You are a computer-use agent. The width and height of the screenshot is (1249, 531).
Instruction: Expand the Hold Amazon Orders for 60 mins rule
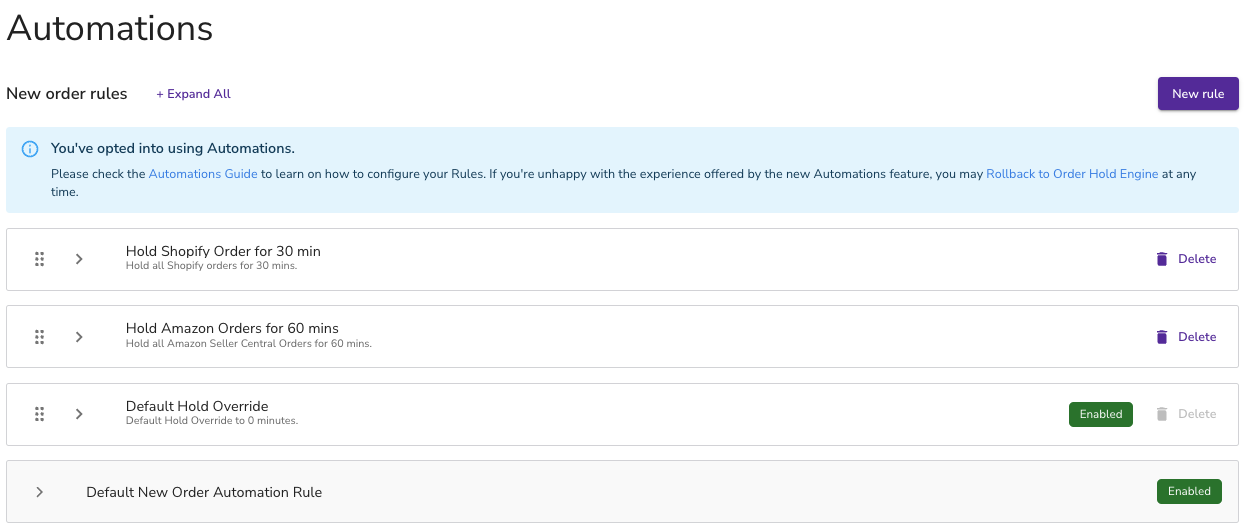pyautogui.click(x=79, y=337)
